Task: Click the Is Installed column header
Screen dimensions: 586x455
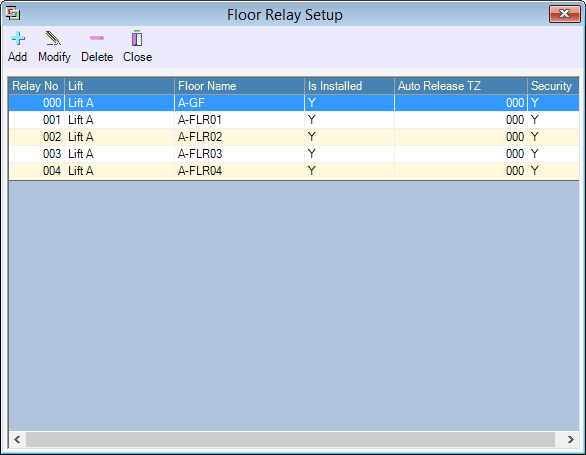Action: pyautogui.click(x=349, y=86)
